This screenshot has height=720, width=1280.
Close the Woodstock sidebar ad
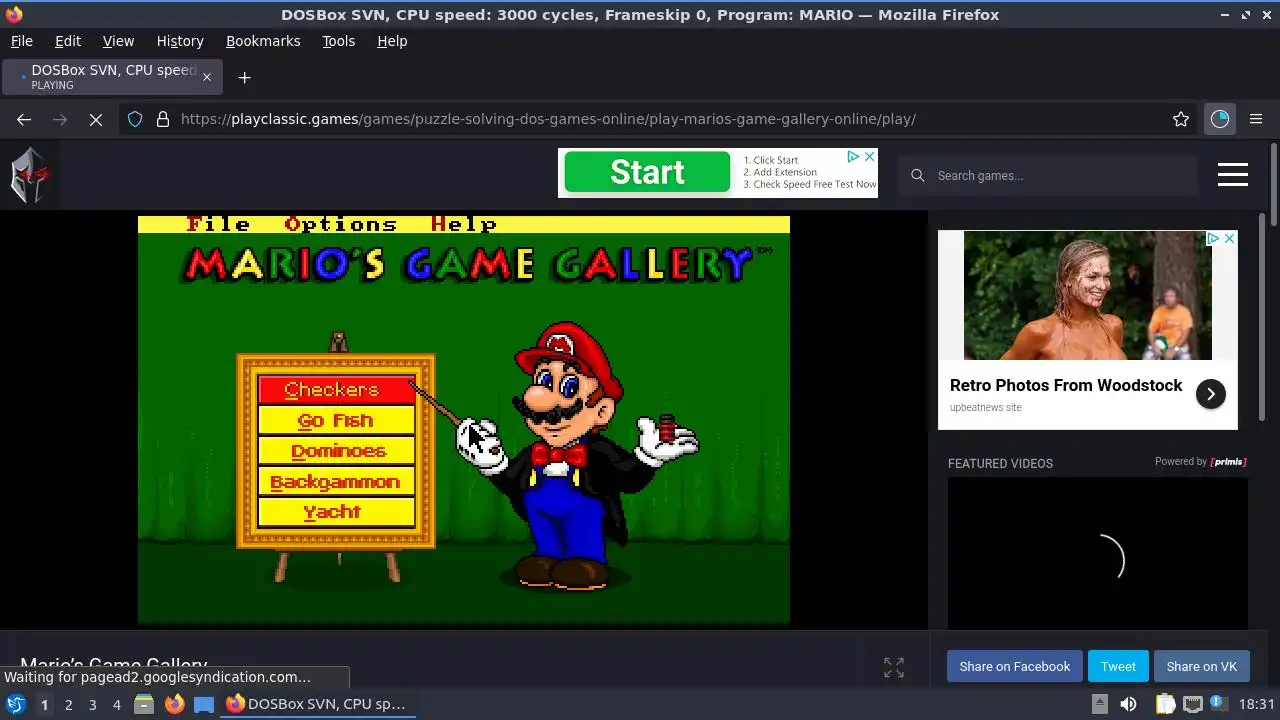pos(1229,239)
